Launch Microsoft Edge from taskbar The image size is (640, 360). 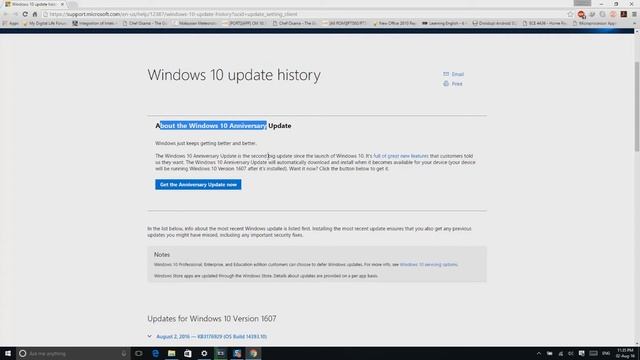click(x=156, y=353)
